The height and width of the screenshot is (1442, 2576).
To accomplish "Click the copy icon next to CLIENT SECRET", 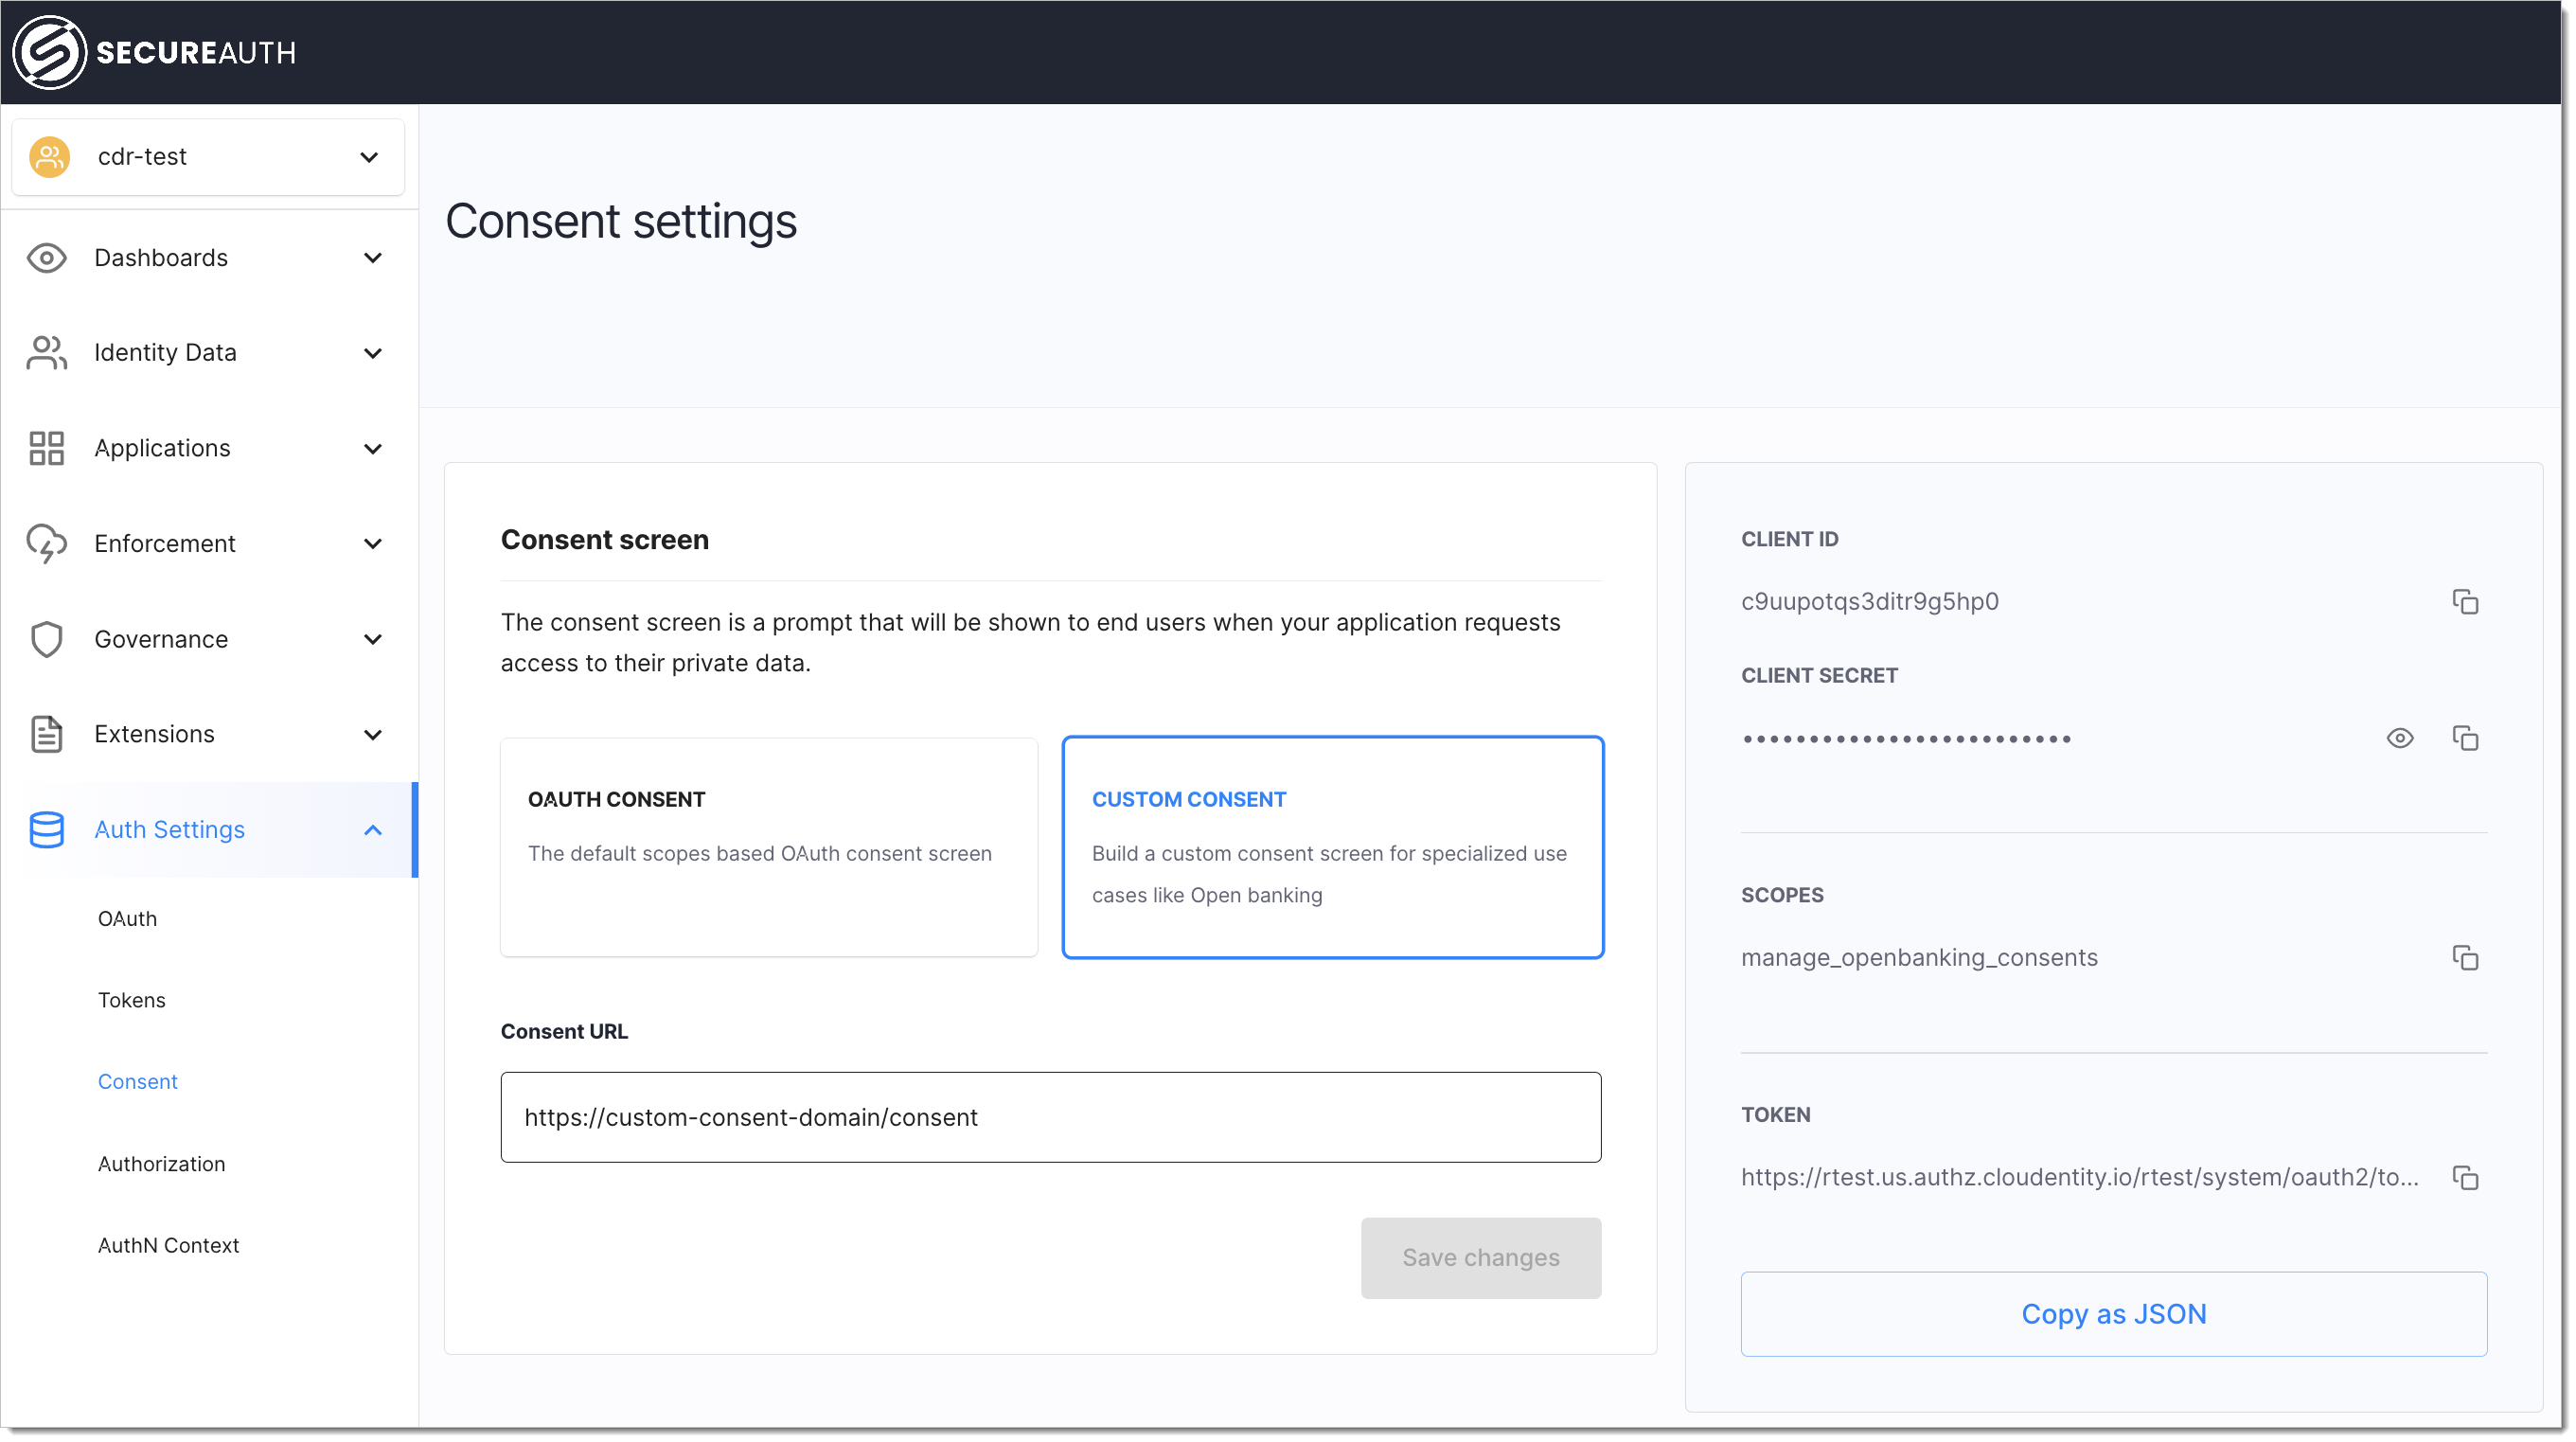I will pos(2466,738).
